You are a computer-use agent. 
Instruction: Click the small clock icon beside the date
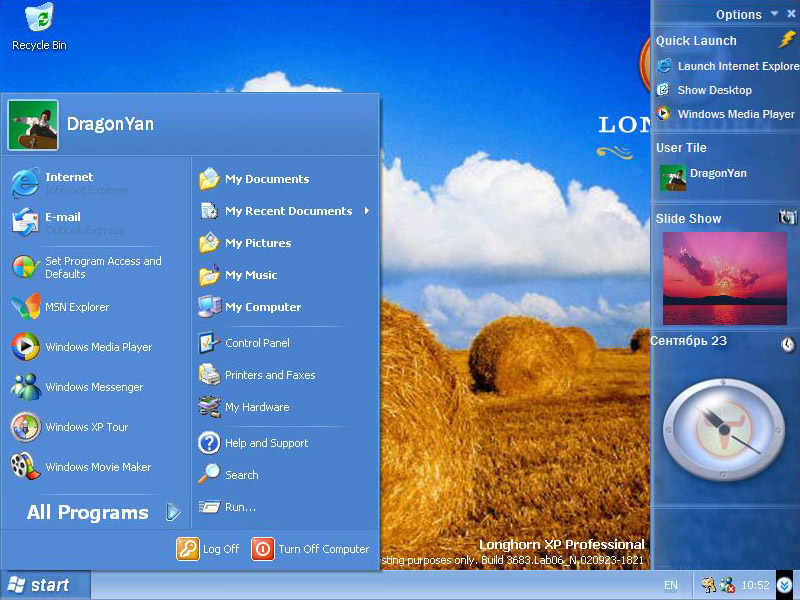click(788, 344)
